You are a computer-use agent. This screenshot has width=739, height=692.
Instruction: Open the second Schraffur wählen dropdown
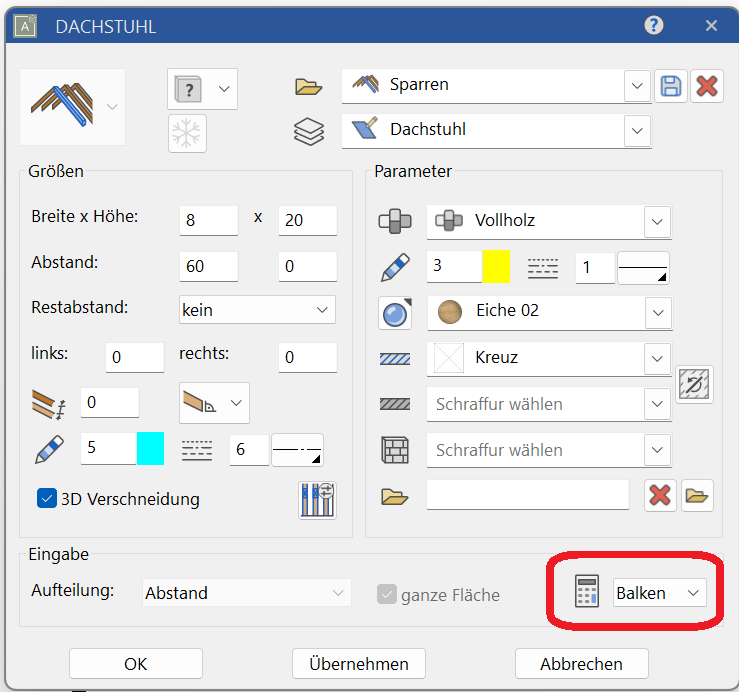(657, 450)
